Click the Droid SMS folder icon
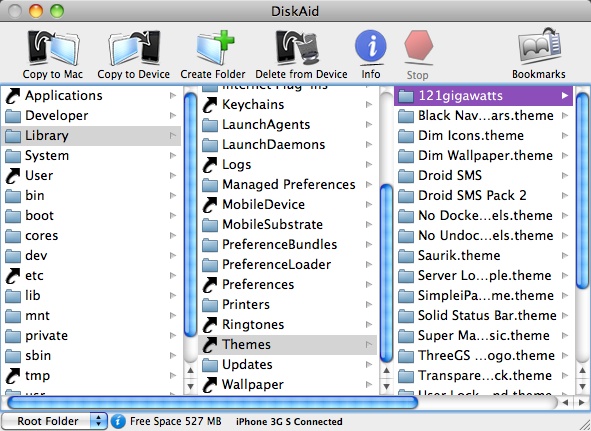591x431 pixels. click(x=406, y=176)
